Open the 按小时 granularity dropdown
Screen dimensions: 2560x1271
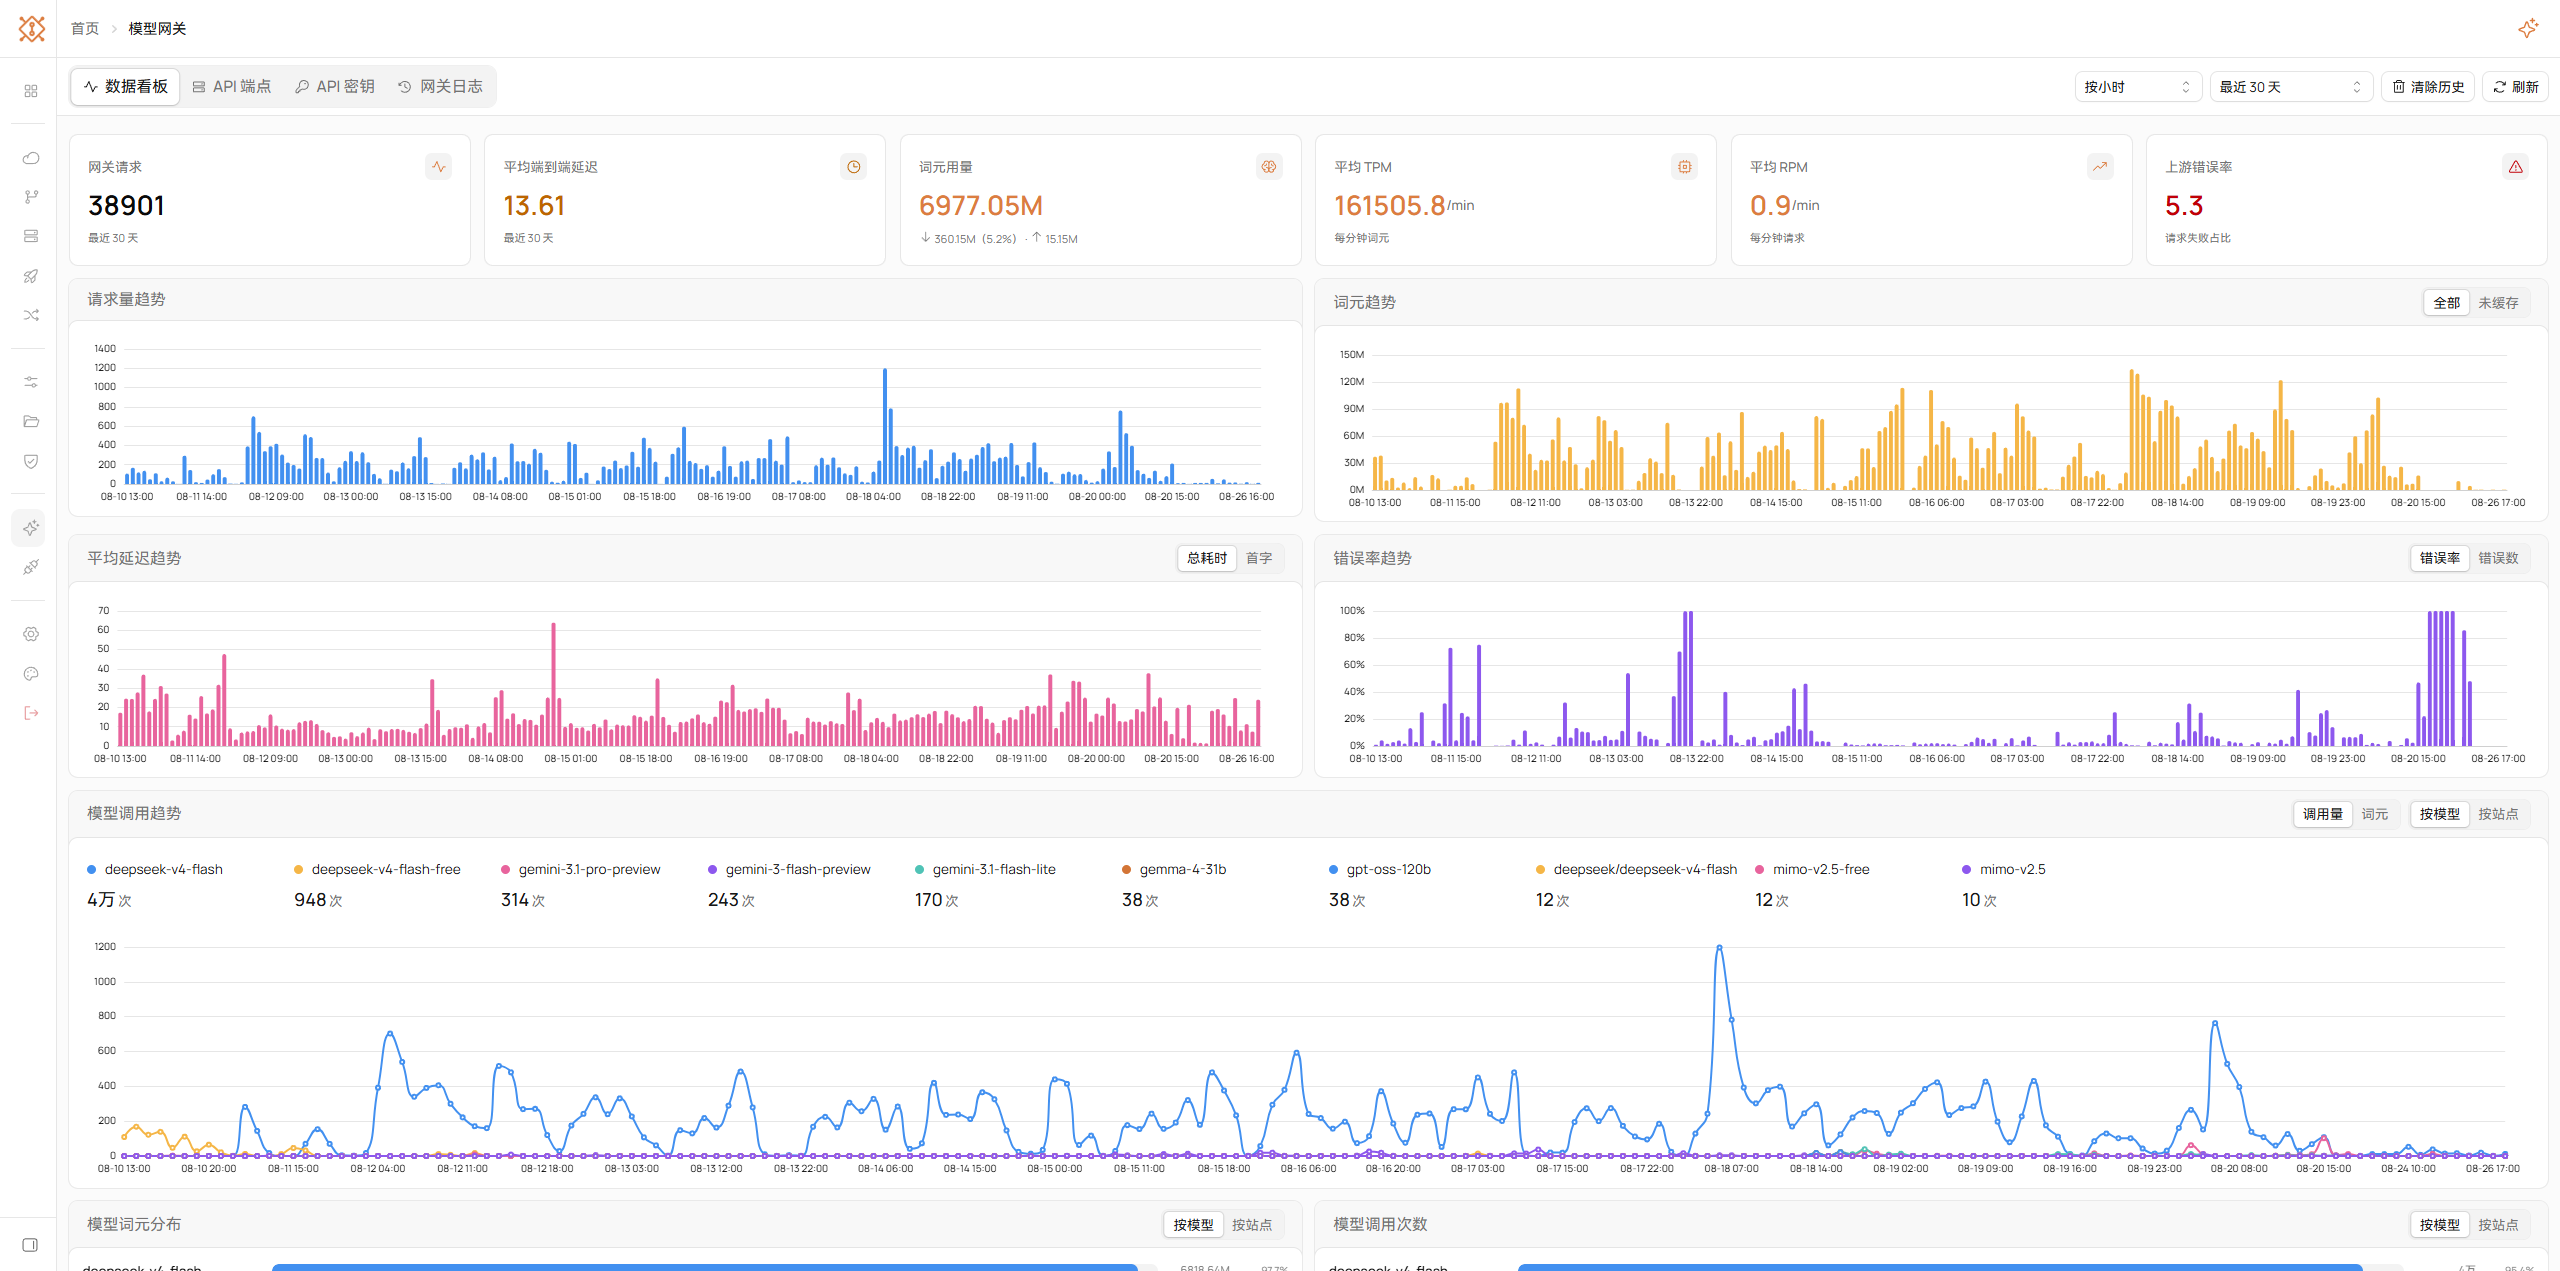click(x=2137, y=87)
